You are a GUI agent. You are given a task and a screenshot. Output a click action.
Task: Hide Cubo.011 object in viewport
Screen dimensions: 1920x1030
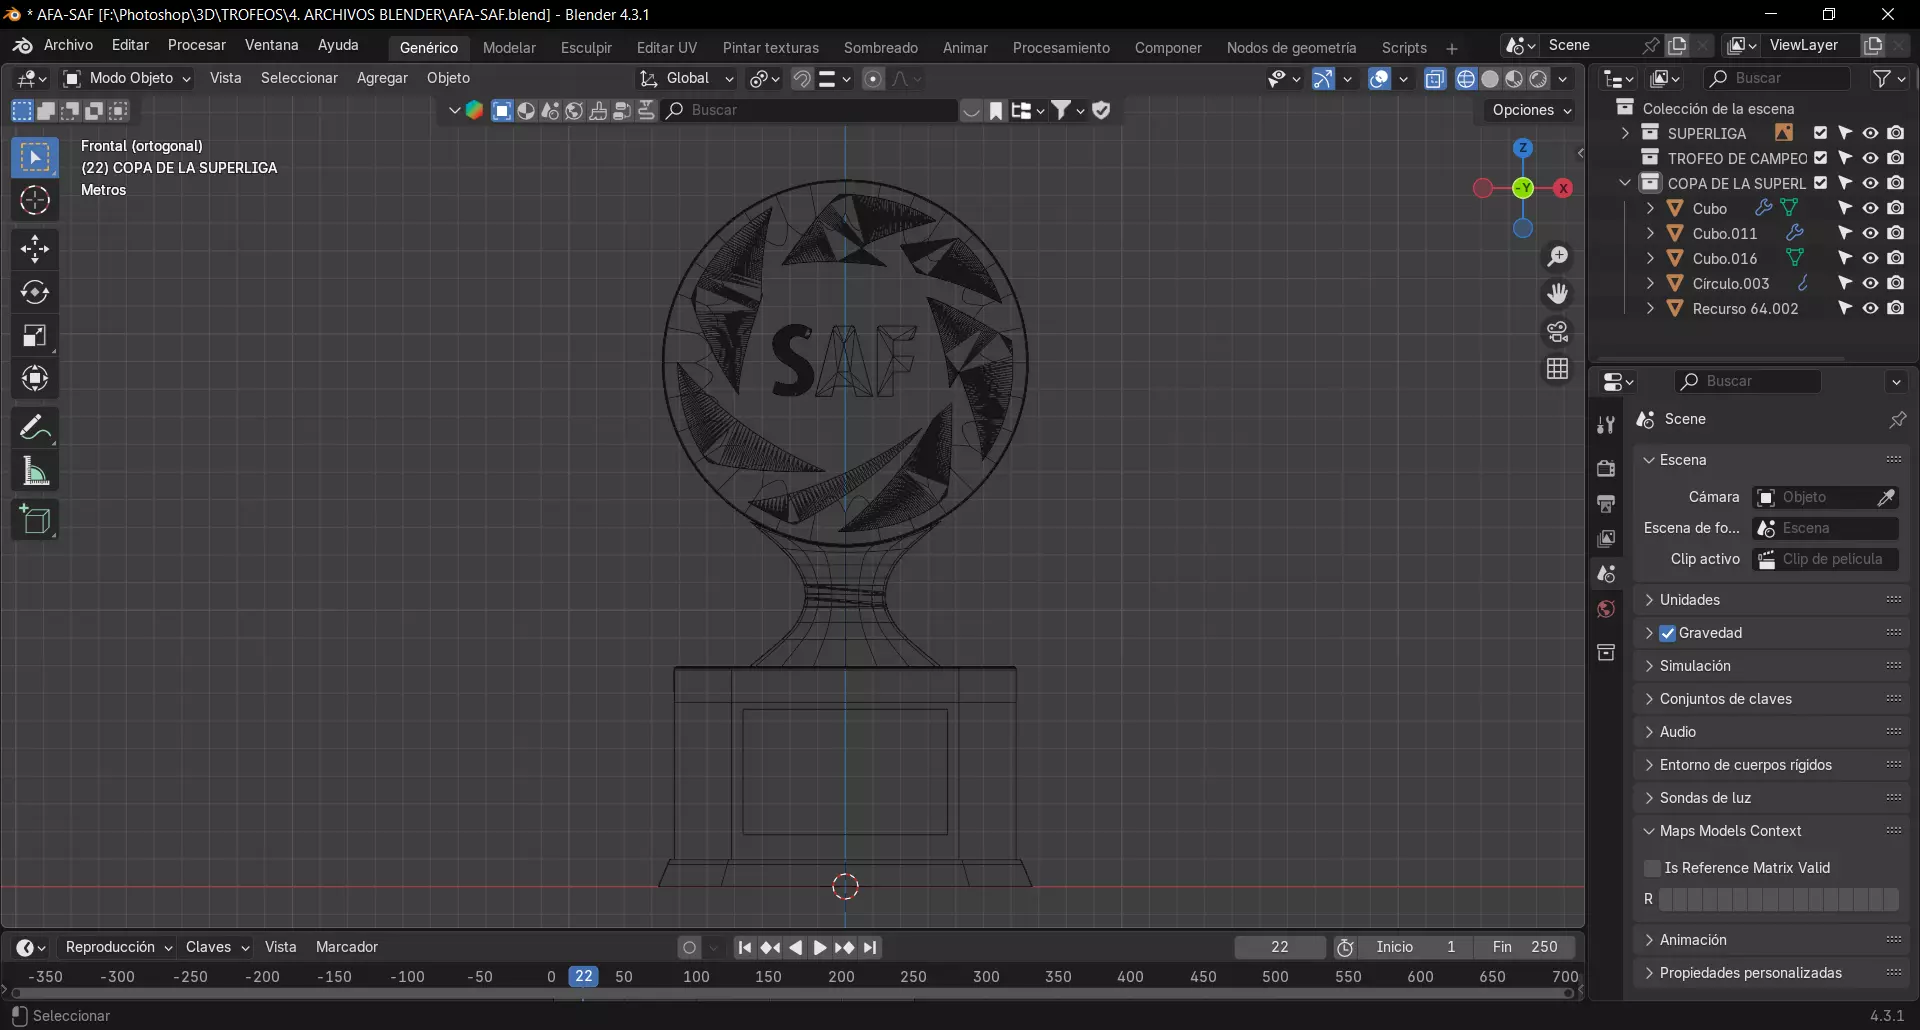[x=1870, y=233]
